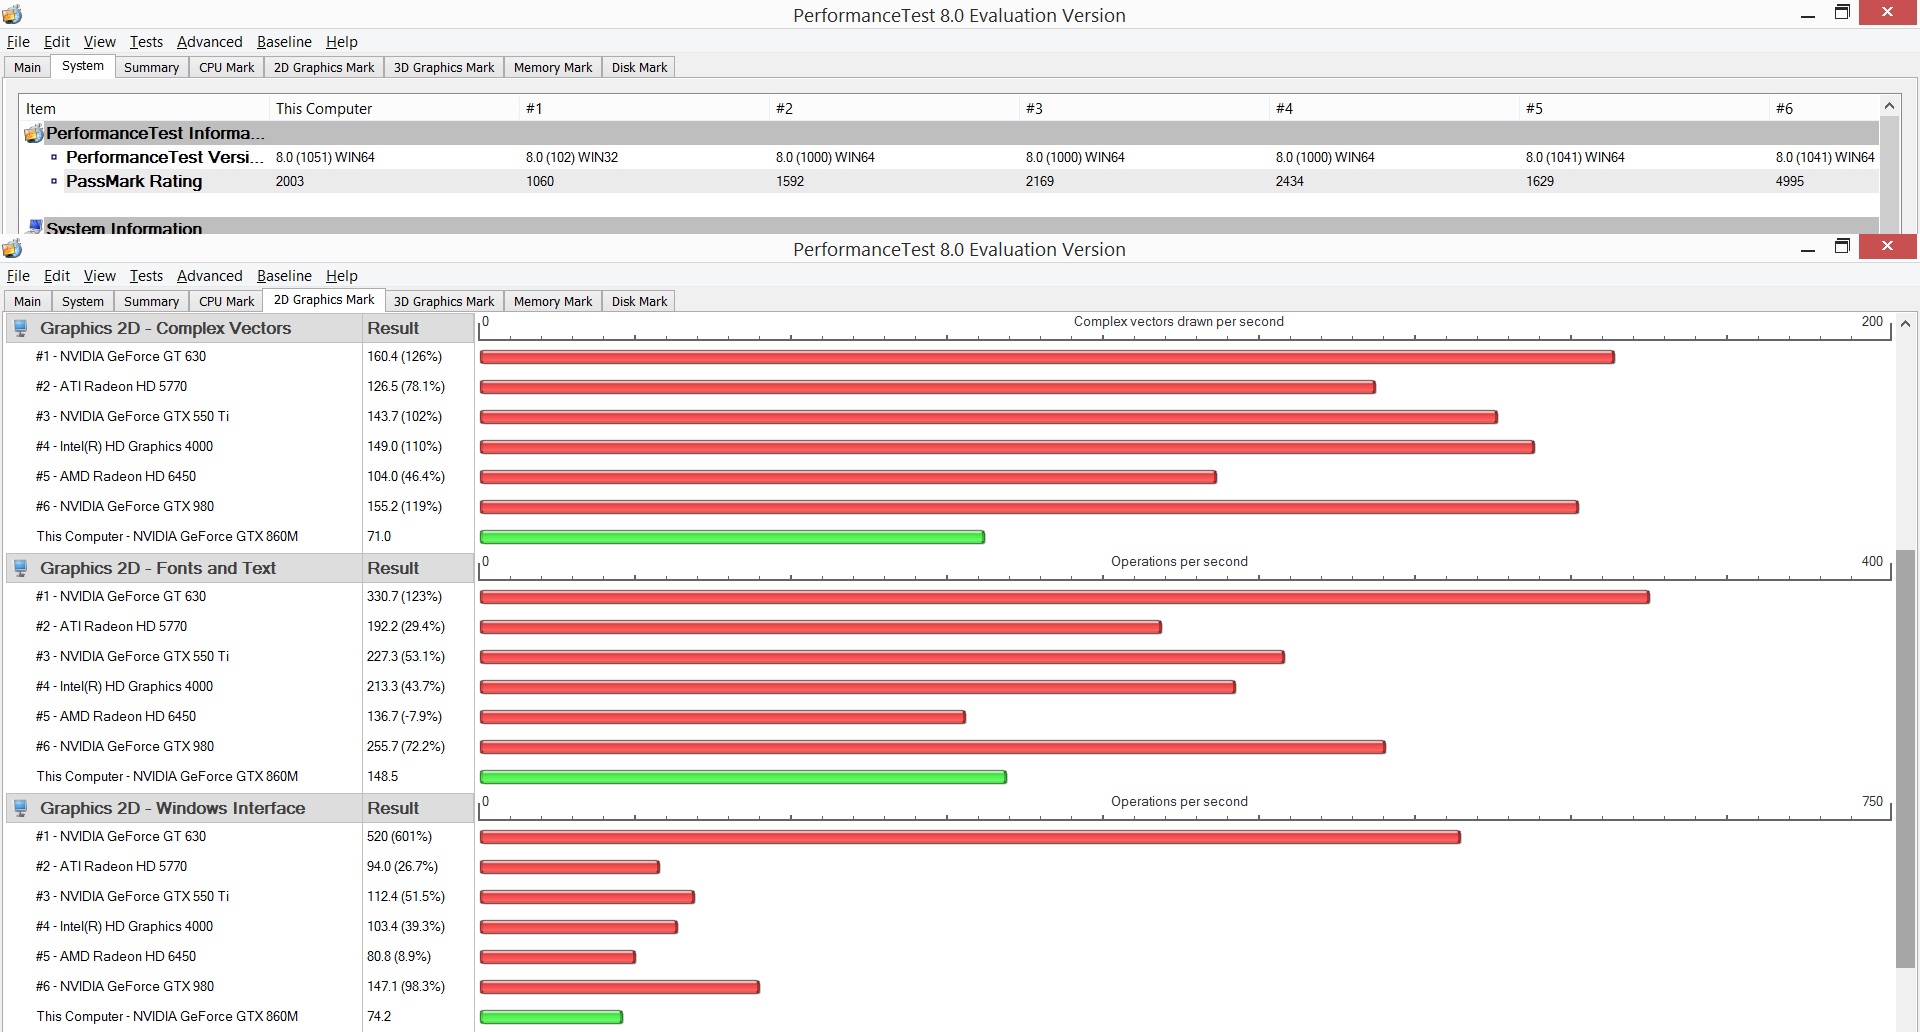Click lower window's PerformanceTest title icon
The image size is (1920, 1032).
point(12,248)
